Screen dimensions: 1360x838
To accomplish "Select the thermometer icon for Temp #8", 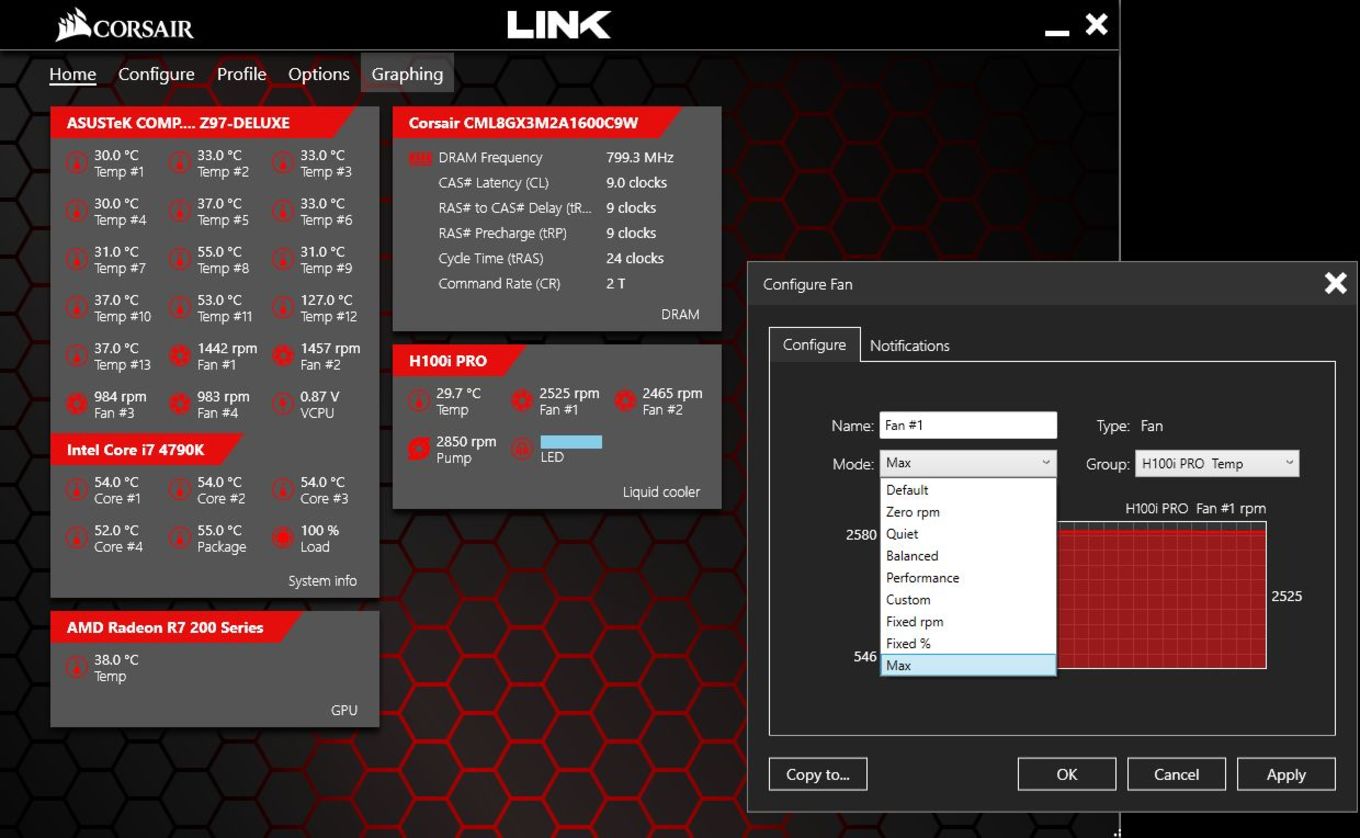I will [x=179, y=260].
